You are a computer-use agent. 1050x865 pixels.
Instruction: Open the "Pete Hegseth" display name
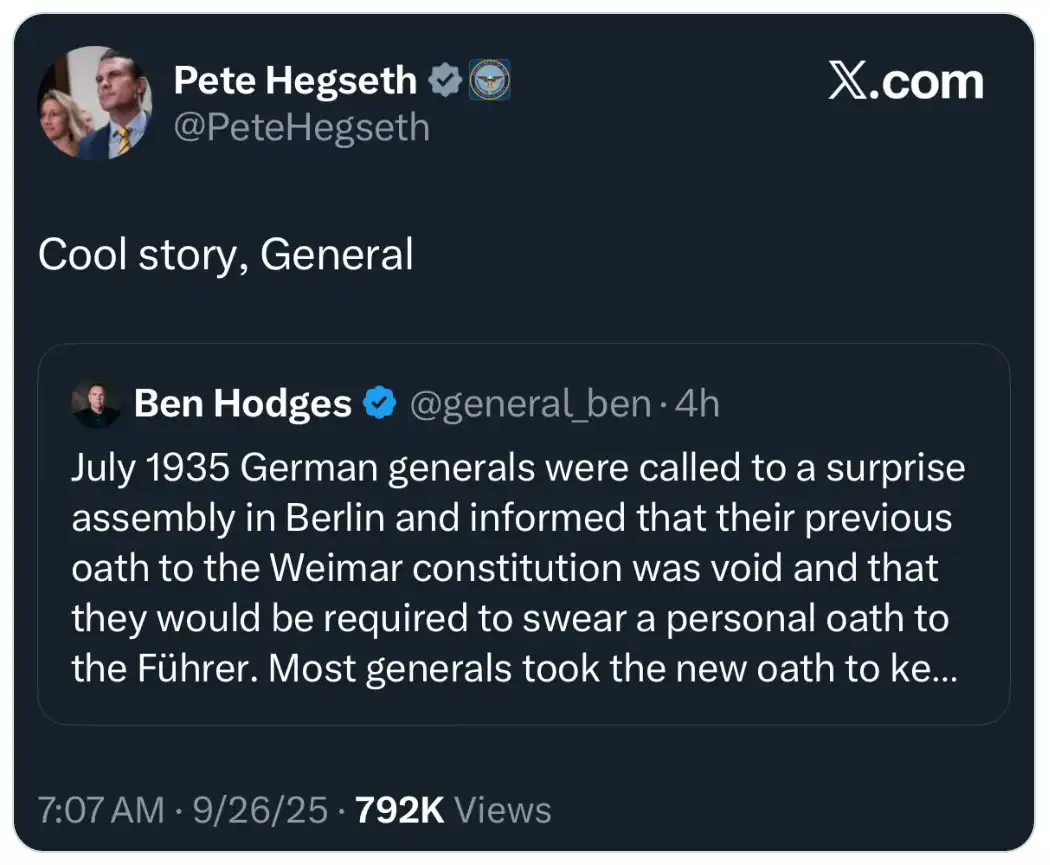point(295,80)
